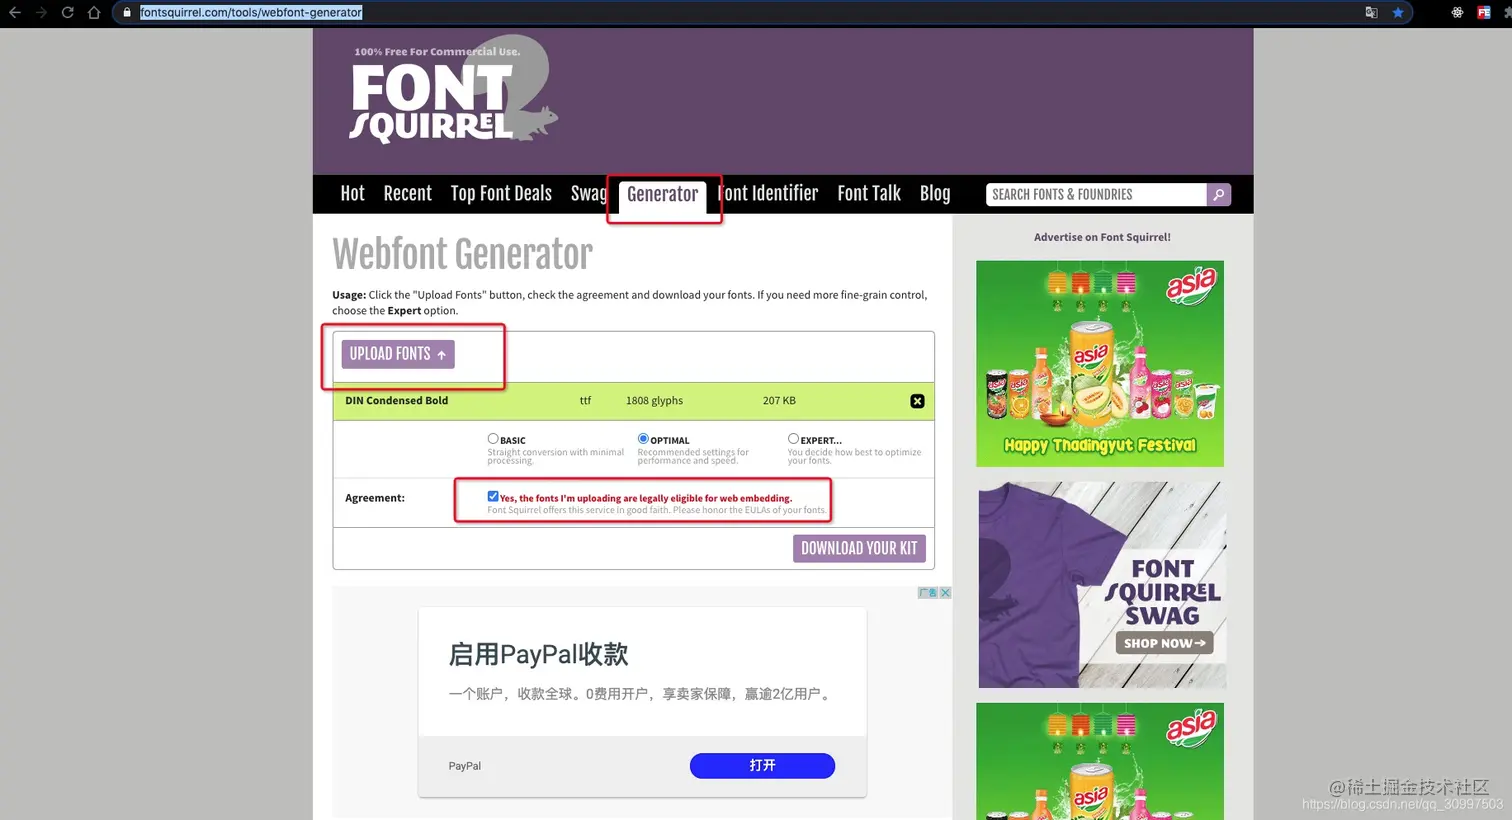Toggle the legal eligibility agreement checkbox

493,496
